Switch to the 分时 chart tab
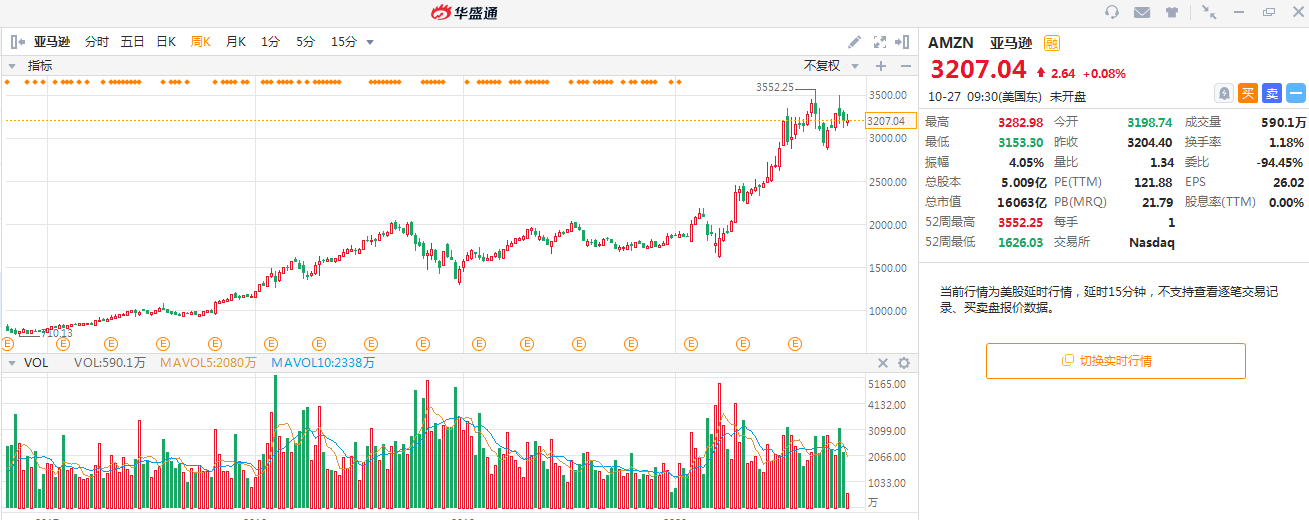 tap(96, 42)
